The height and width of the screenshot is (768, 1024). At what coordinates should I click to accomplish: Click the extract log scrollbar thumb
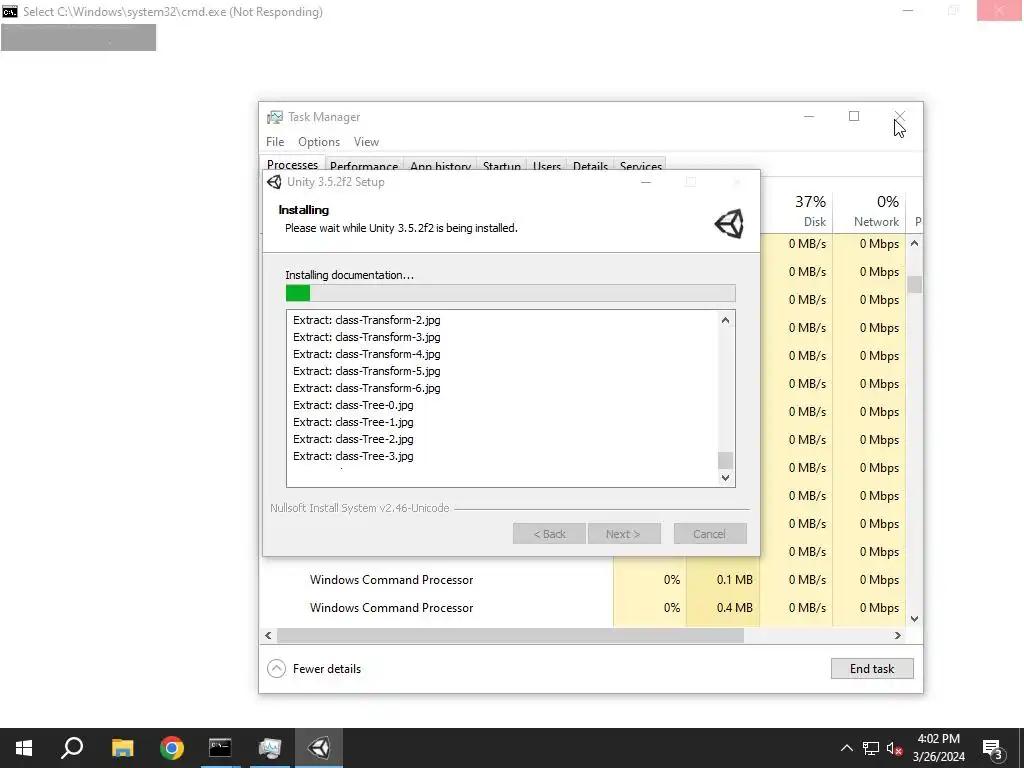click(x=725, y=460)
